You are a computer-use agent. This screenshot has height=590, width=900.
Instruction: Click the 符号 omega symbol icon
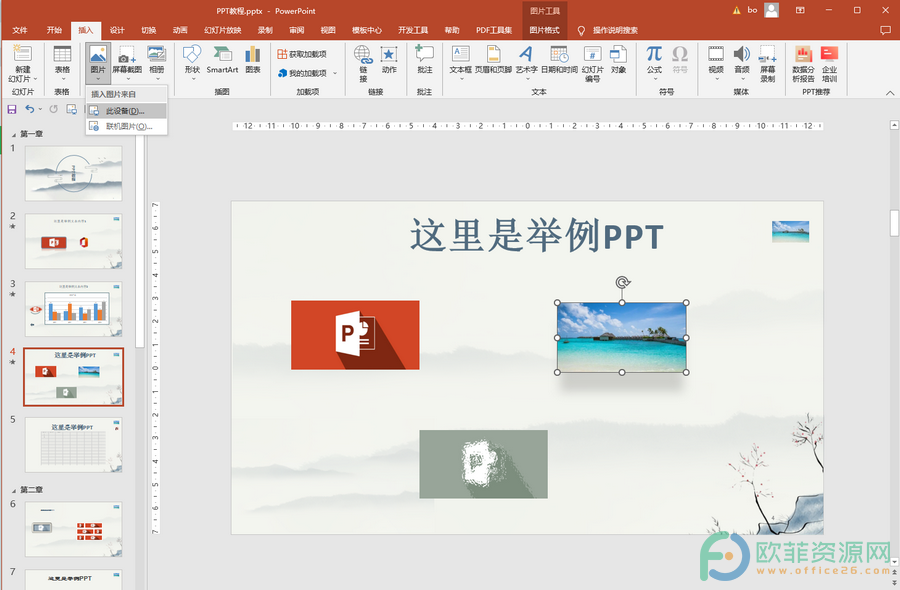click(680, 54)
